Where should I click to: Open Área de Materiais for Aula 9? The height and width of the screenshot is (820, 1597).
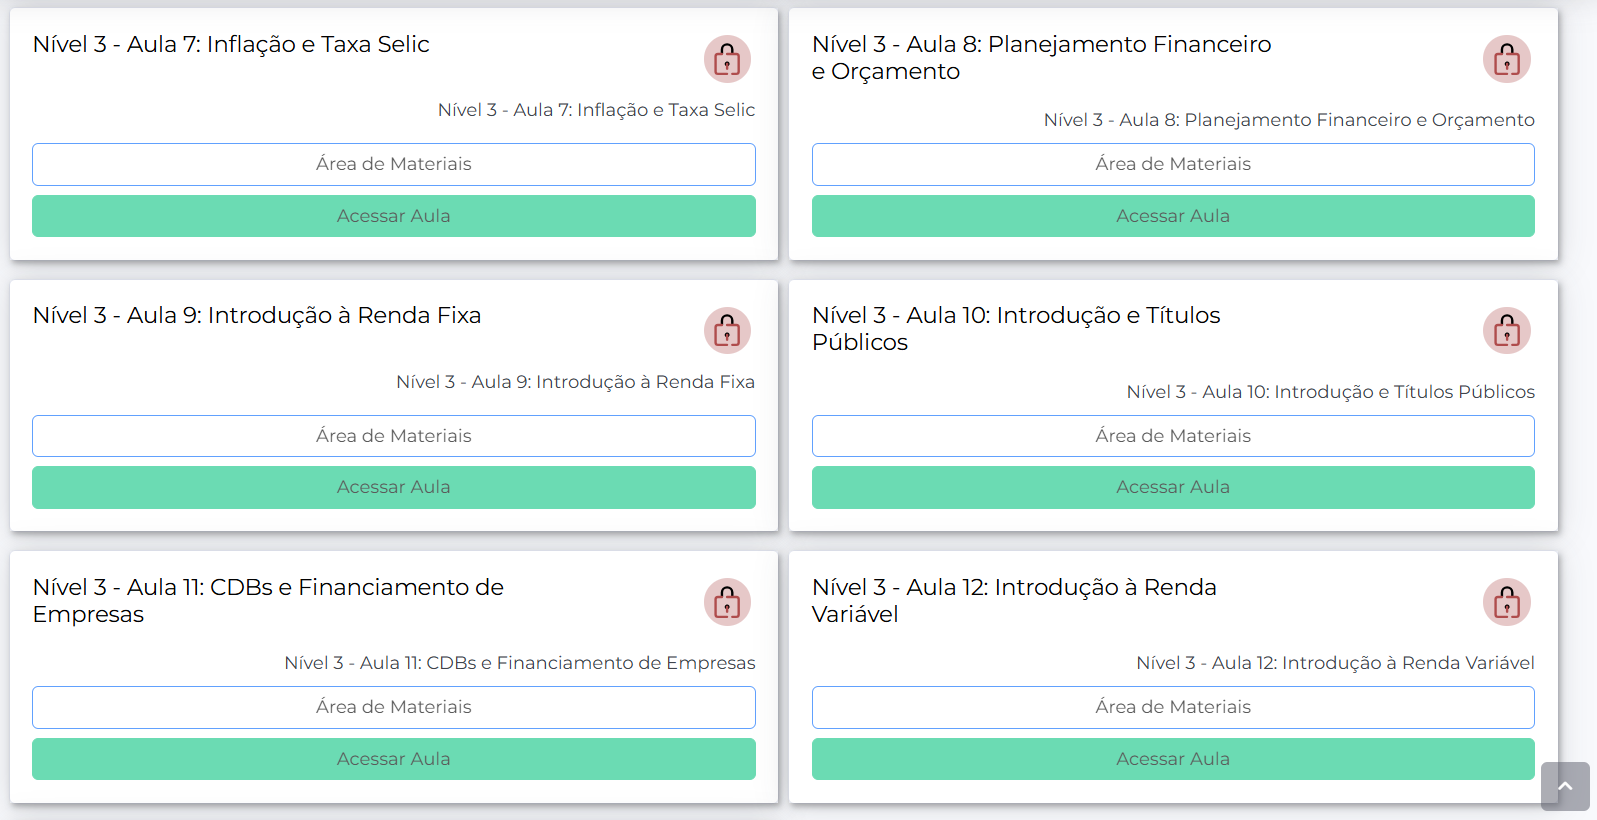point(393,436)
